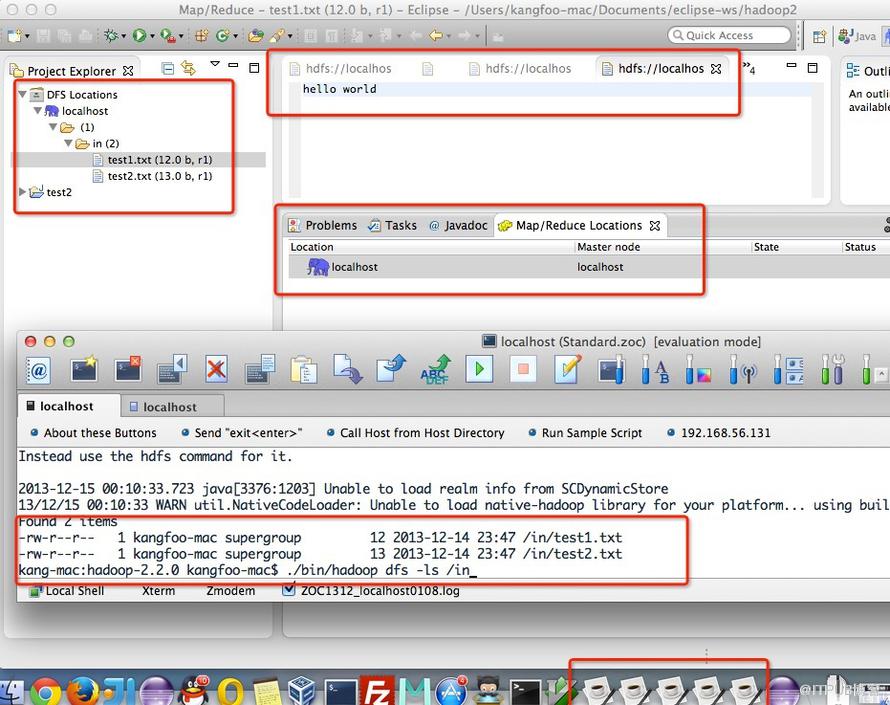This screenshot has height=705, width=890.
Task: Click Run External Tools icon with red toolbox
Action: [167, 36]
